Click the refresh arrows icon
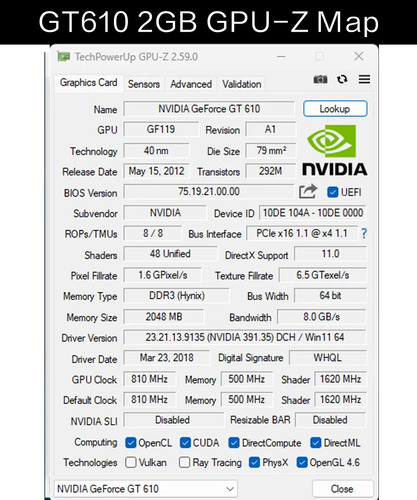The height and width of the screenshot is (500, 417). (x=342, y=79)
